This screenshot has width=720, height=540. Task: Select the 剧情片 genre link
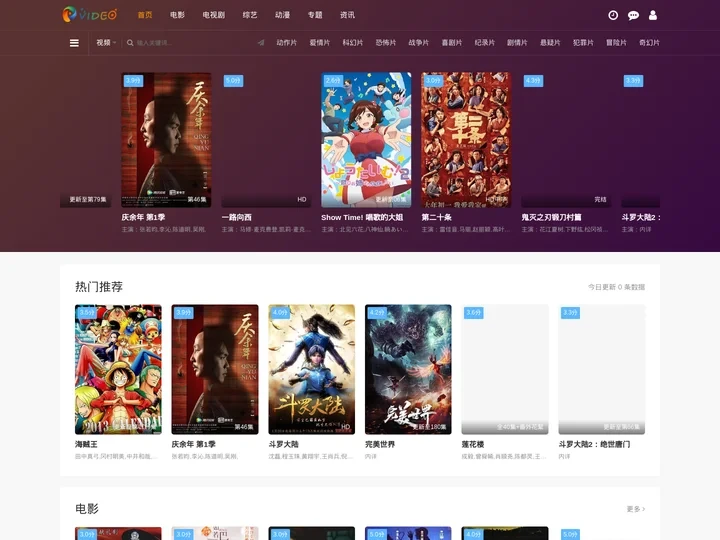pyautogui.click(x=518, y=43)
